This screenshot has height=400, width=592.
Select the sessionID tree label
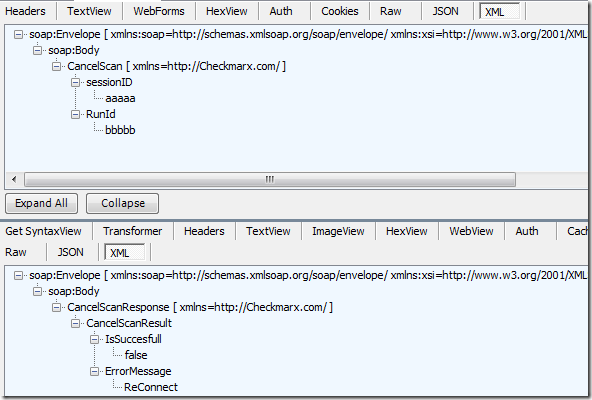pos(109,82)
